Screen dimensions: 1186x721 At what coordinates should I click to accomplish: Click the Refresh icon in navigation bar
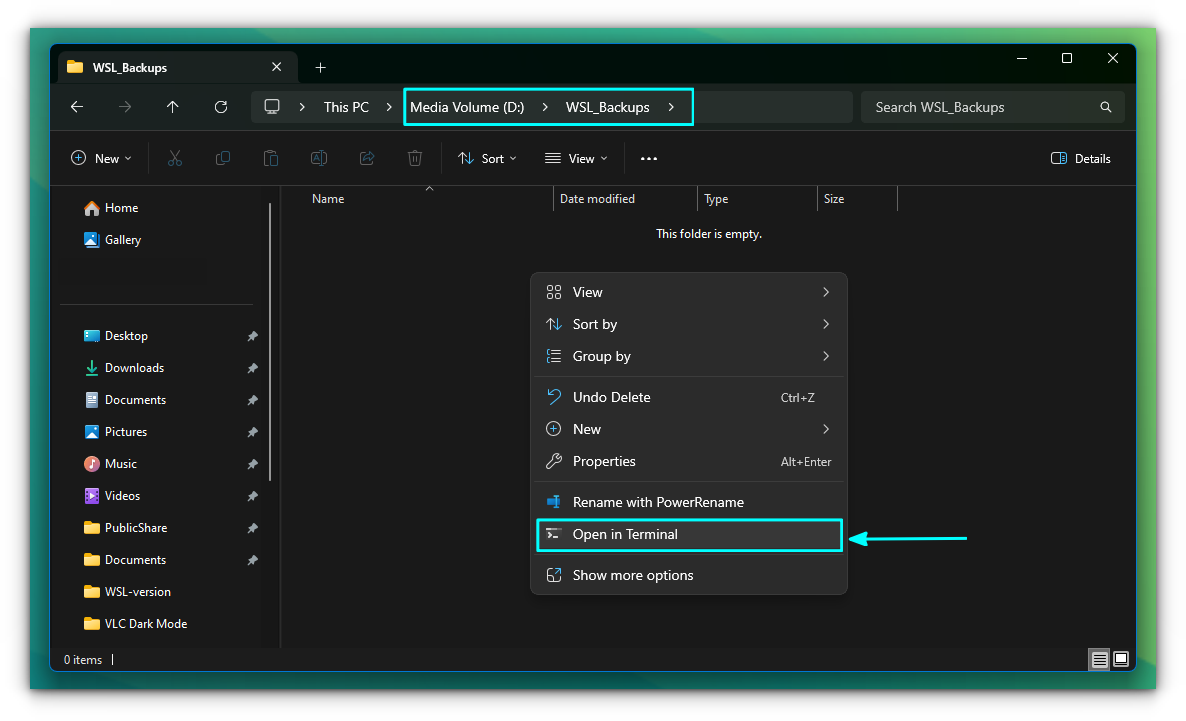click(x=221, y=107)
